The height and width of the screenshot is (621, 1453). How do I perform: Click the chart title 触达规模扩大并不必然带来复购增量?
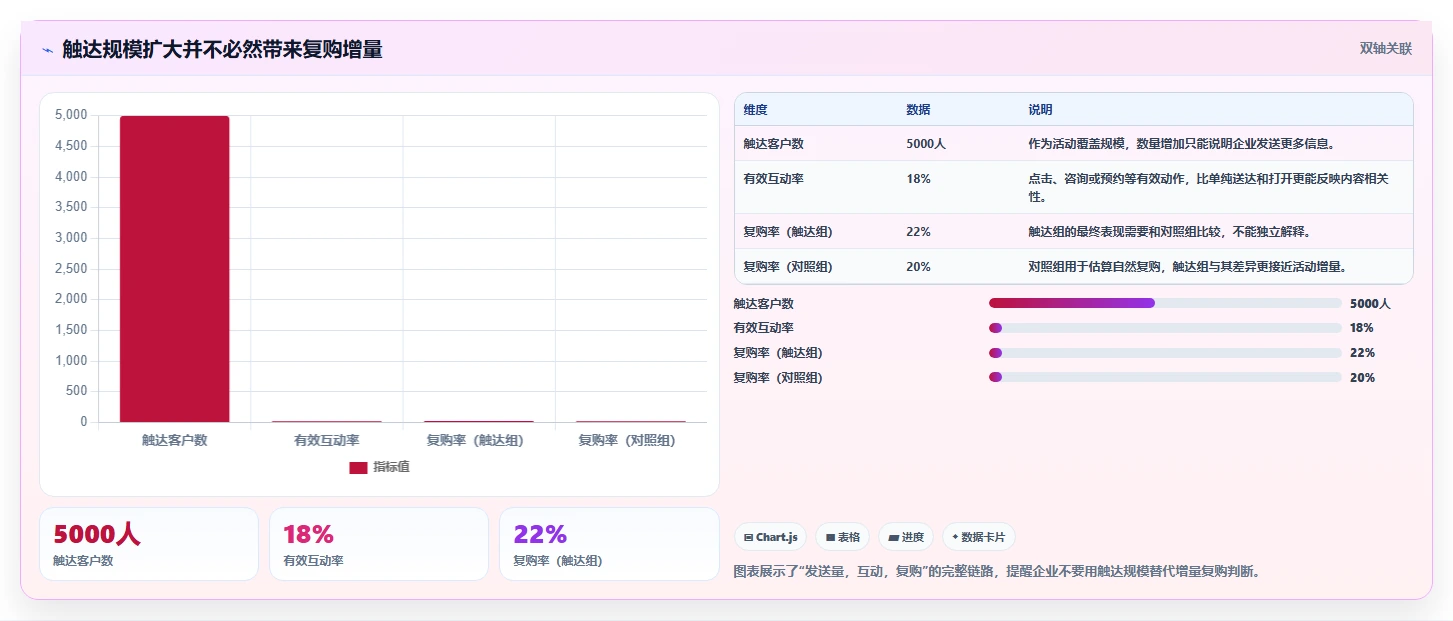pyautogui.click(x=222, y=49)
